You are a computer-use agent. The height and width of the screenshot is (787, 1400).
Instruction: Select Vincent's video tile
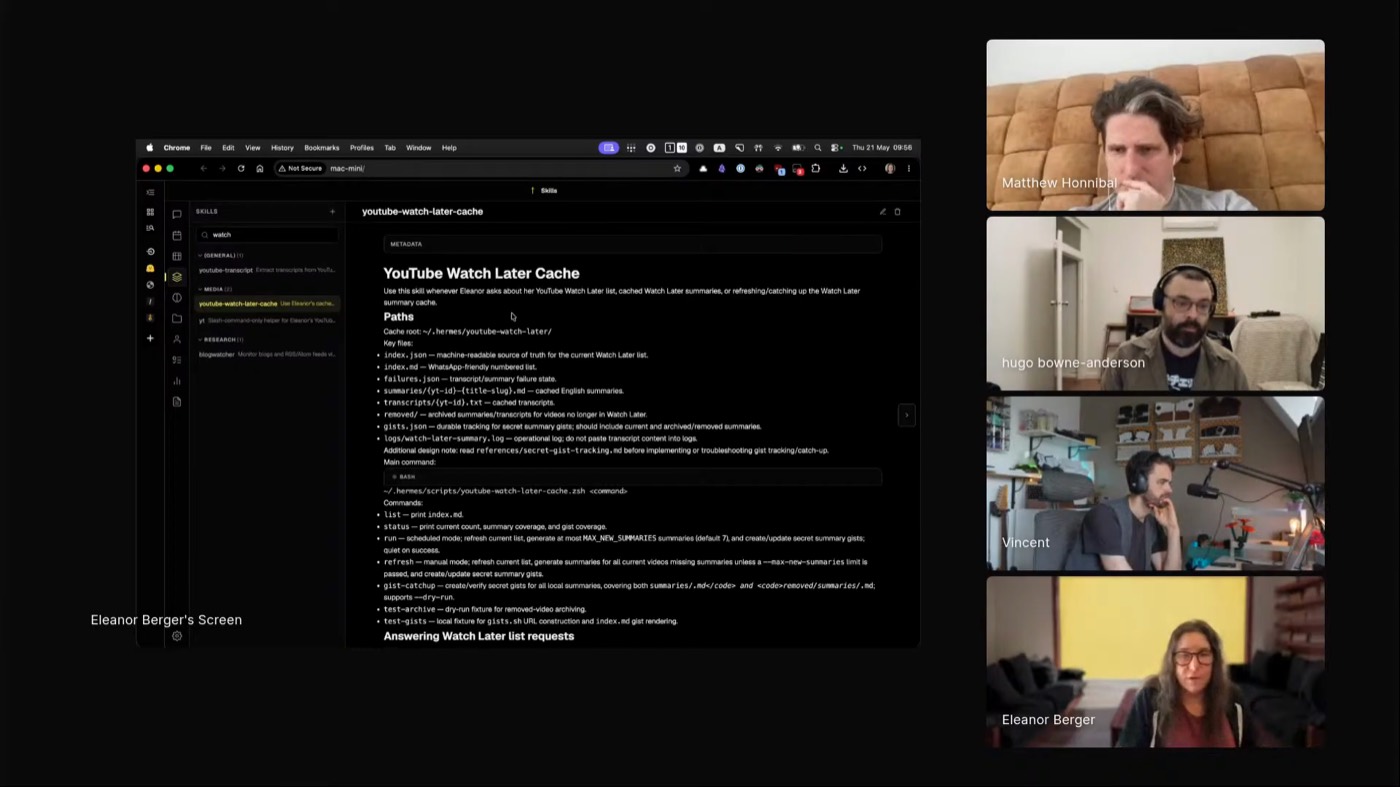[x=1155, y=484]
